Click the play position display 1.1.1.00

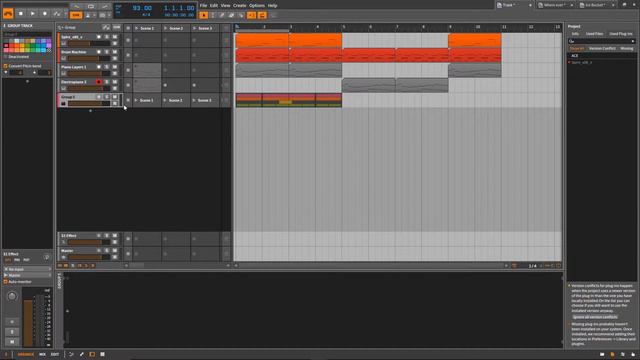click(x=179, y=8)
